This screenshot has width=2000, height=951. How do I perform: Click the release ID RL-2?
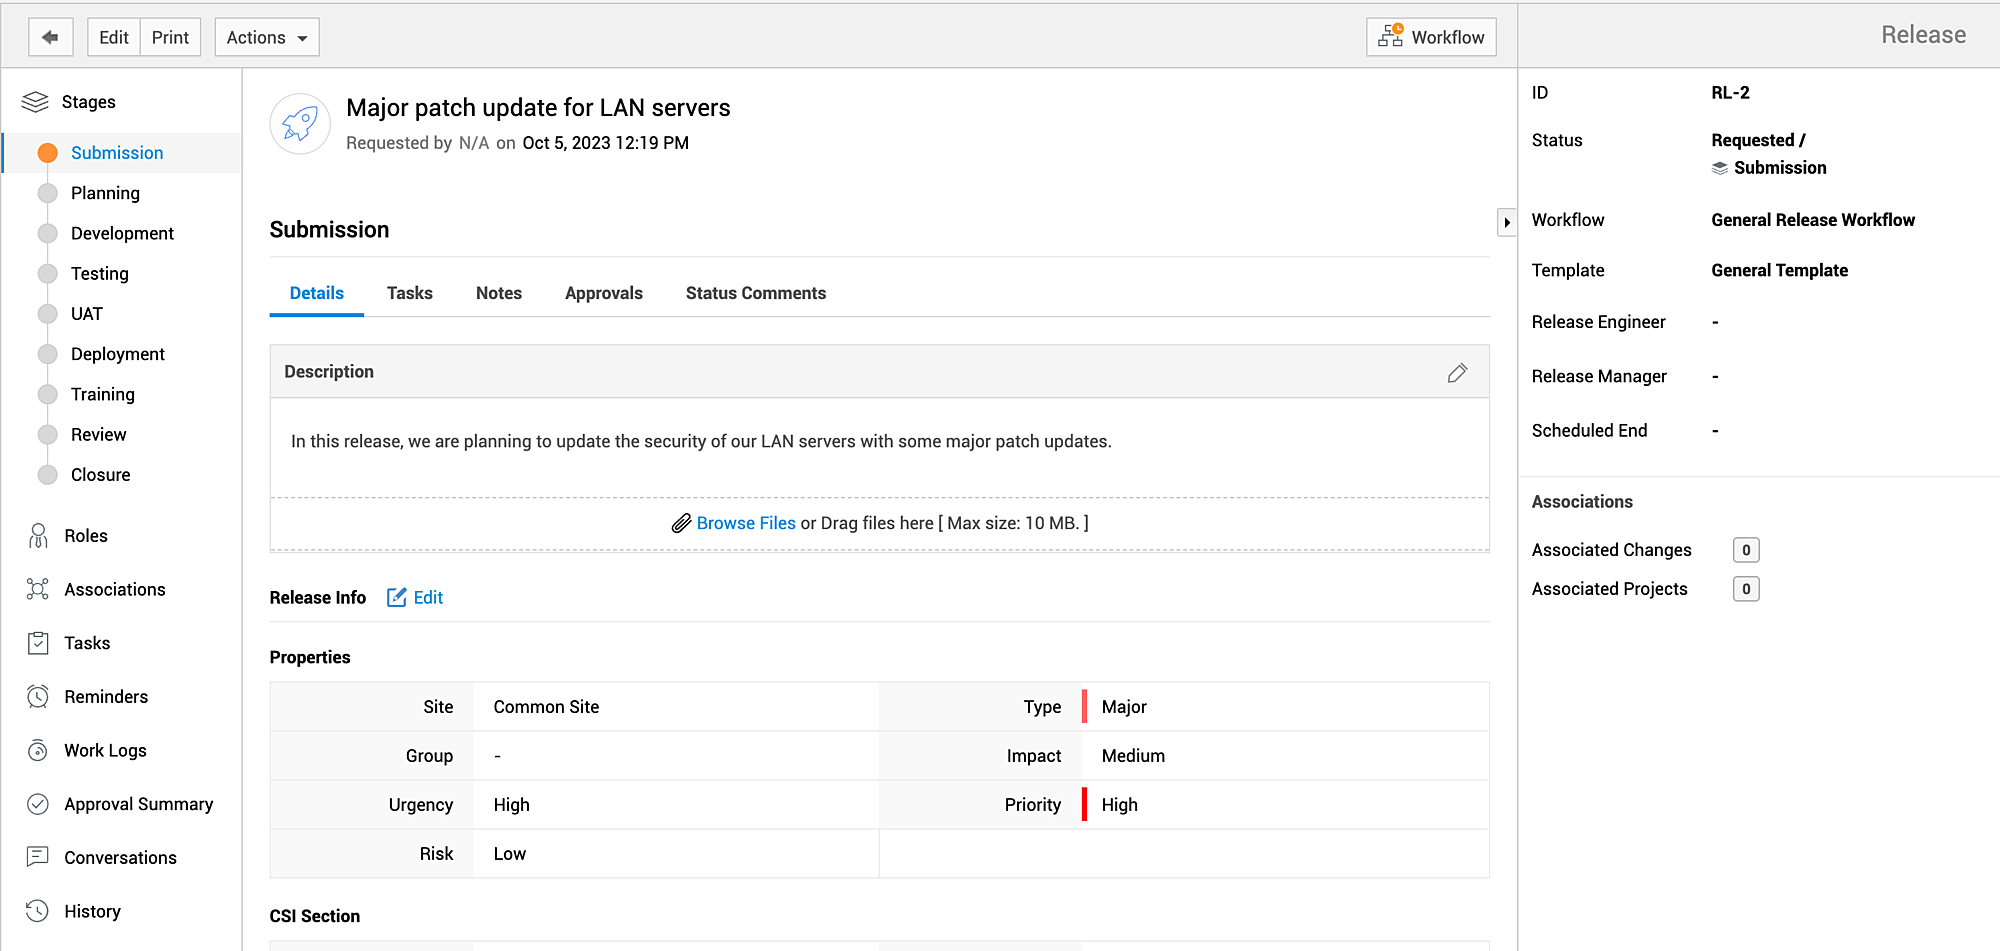pos(1730,93)
